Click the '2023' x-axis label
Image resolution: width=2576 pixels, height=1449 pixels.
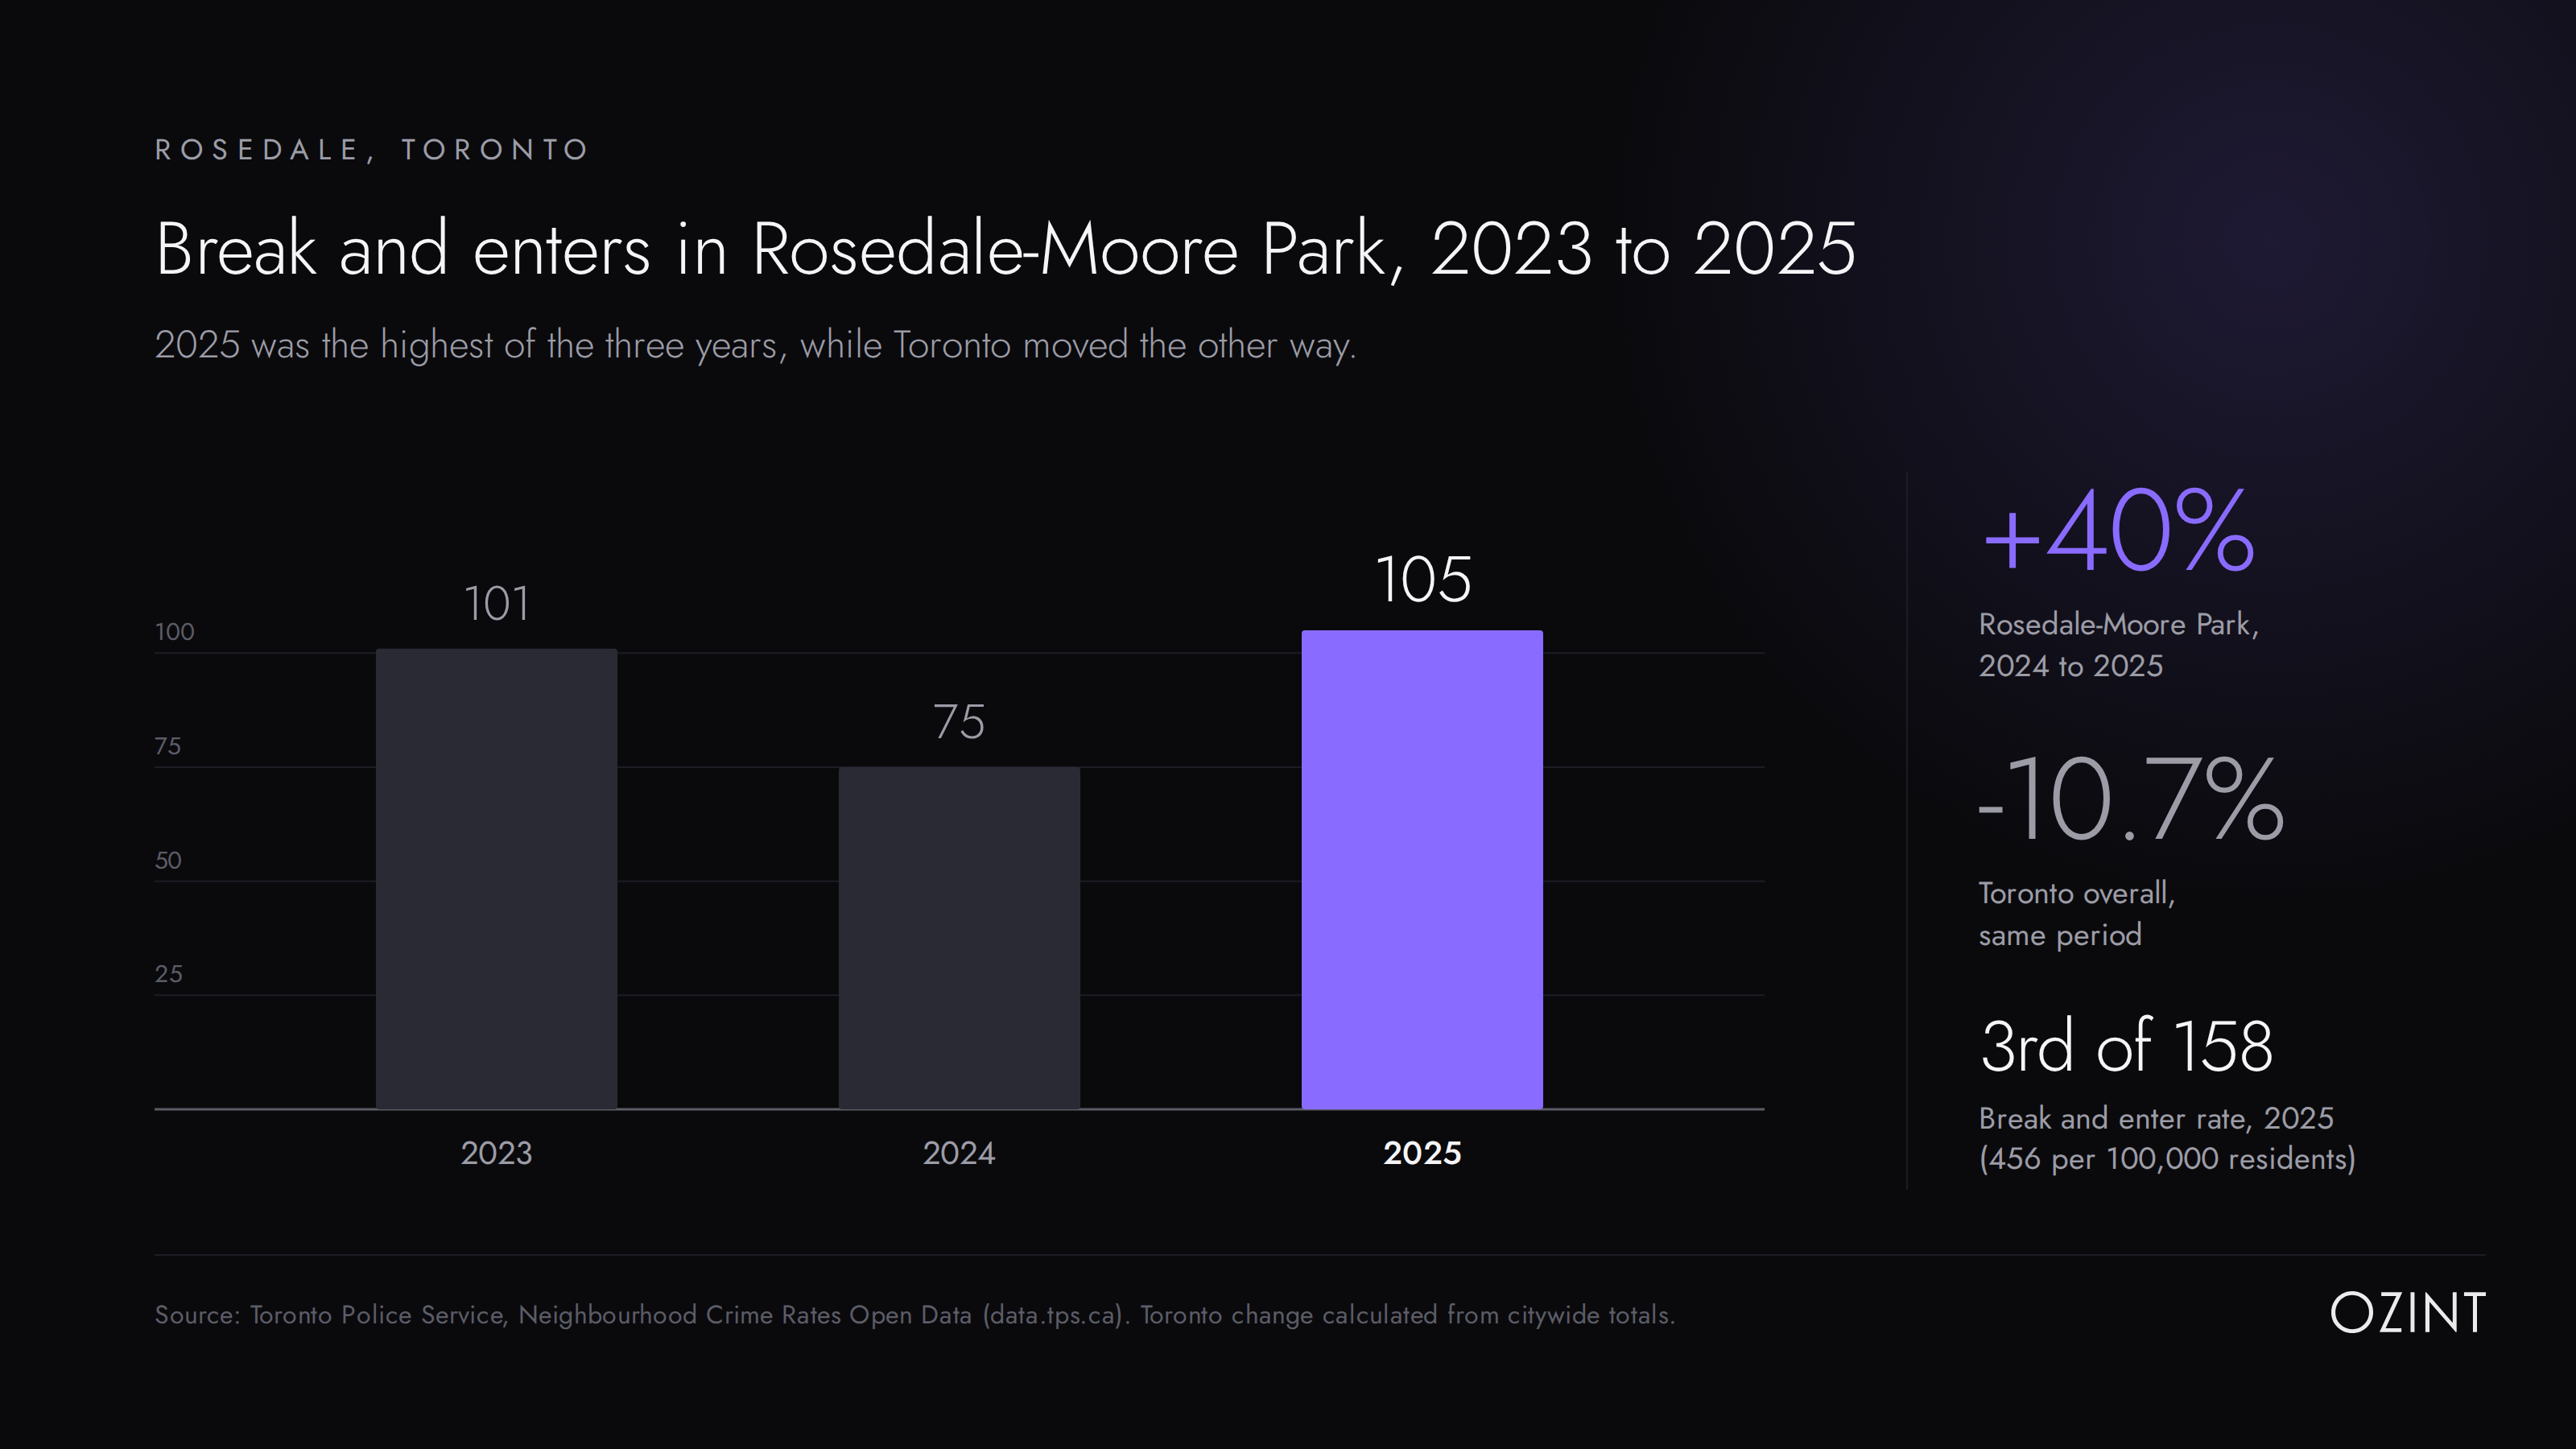(496, 1153)
